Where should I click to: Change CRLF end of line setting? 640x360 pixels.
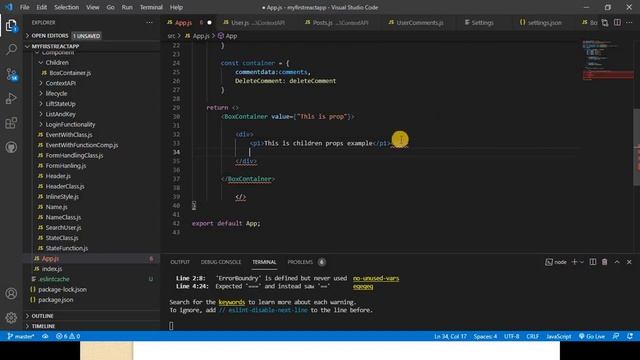tap(532, 336)
